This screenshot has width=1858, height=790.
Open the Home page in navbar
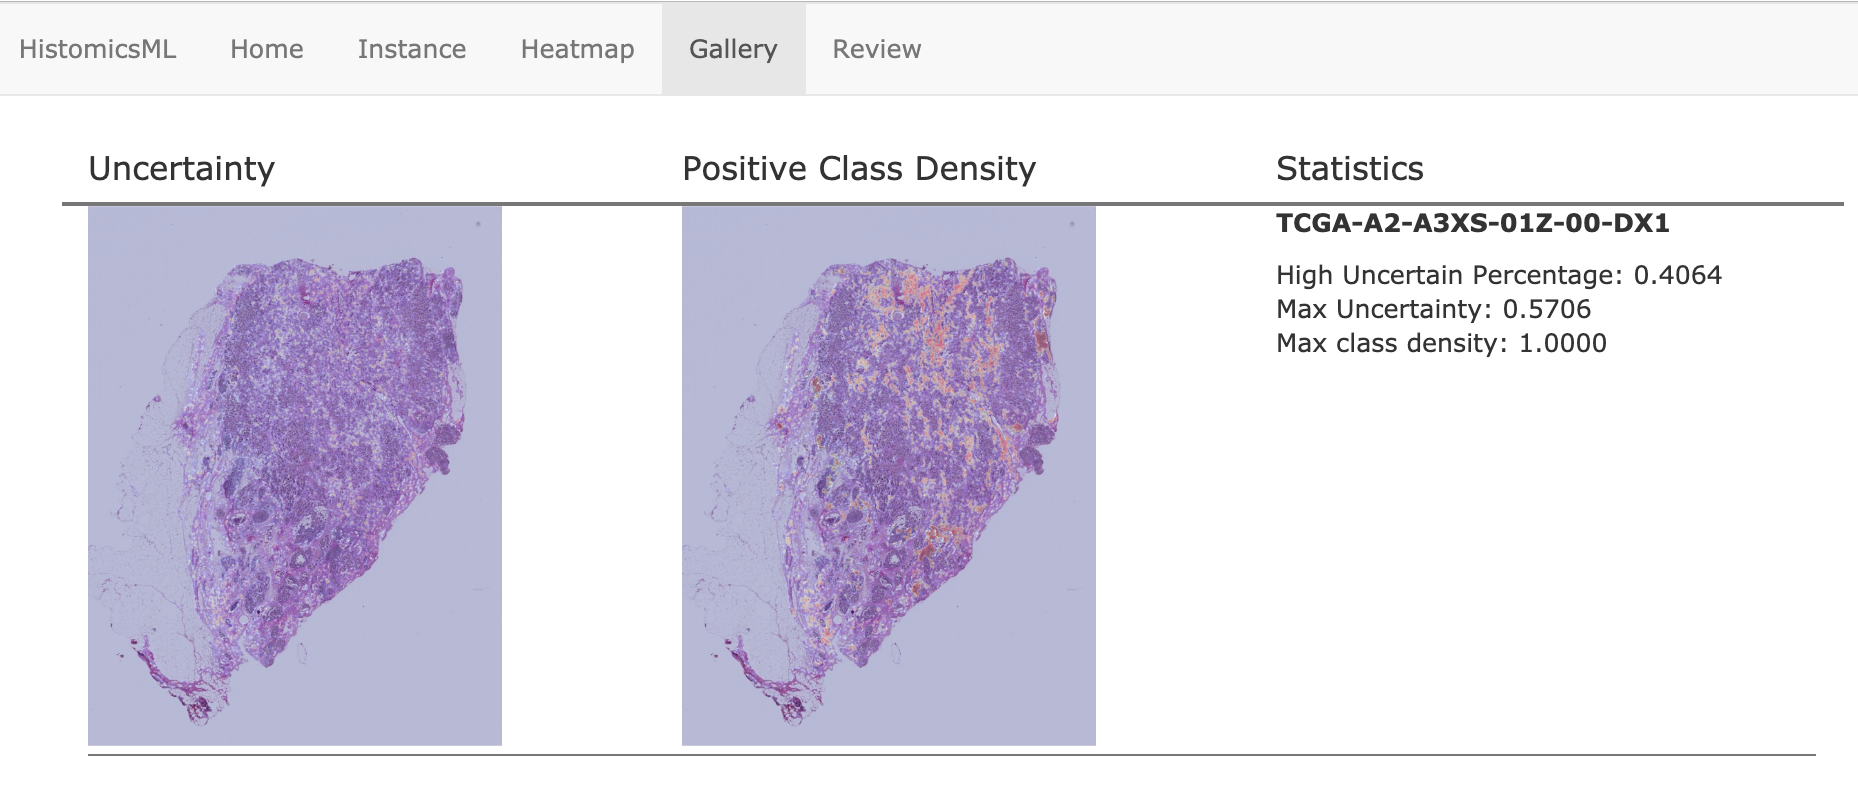pos(266,49)
